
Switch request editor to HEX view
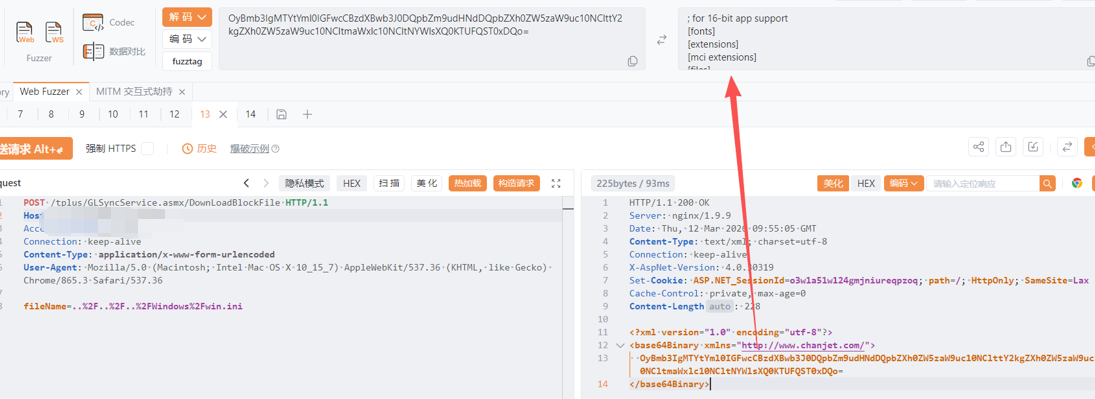point(351,183)
